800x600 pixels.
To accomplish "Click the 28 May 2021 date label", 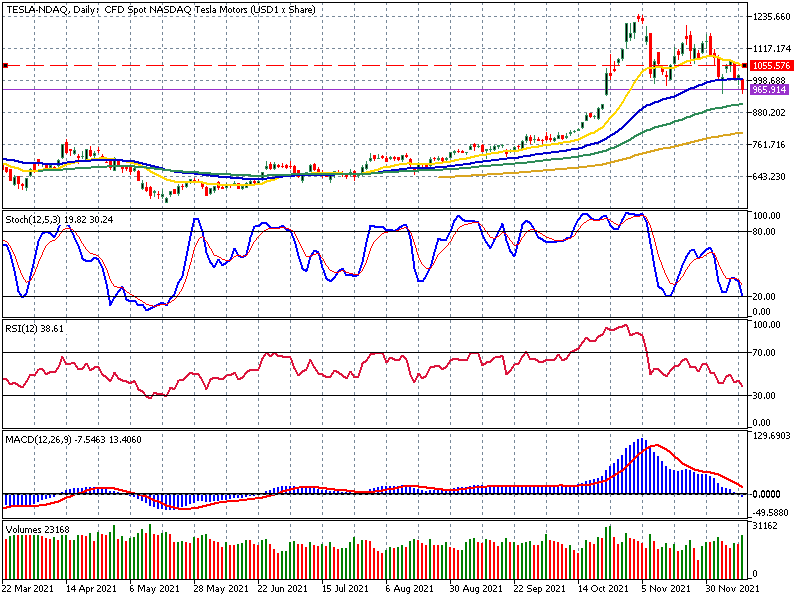I will 221,589.
